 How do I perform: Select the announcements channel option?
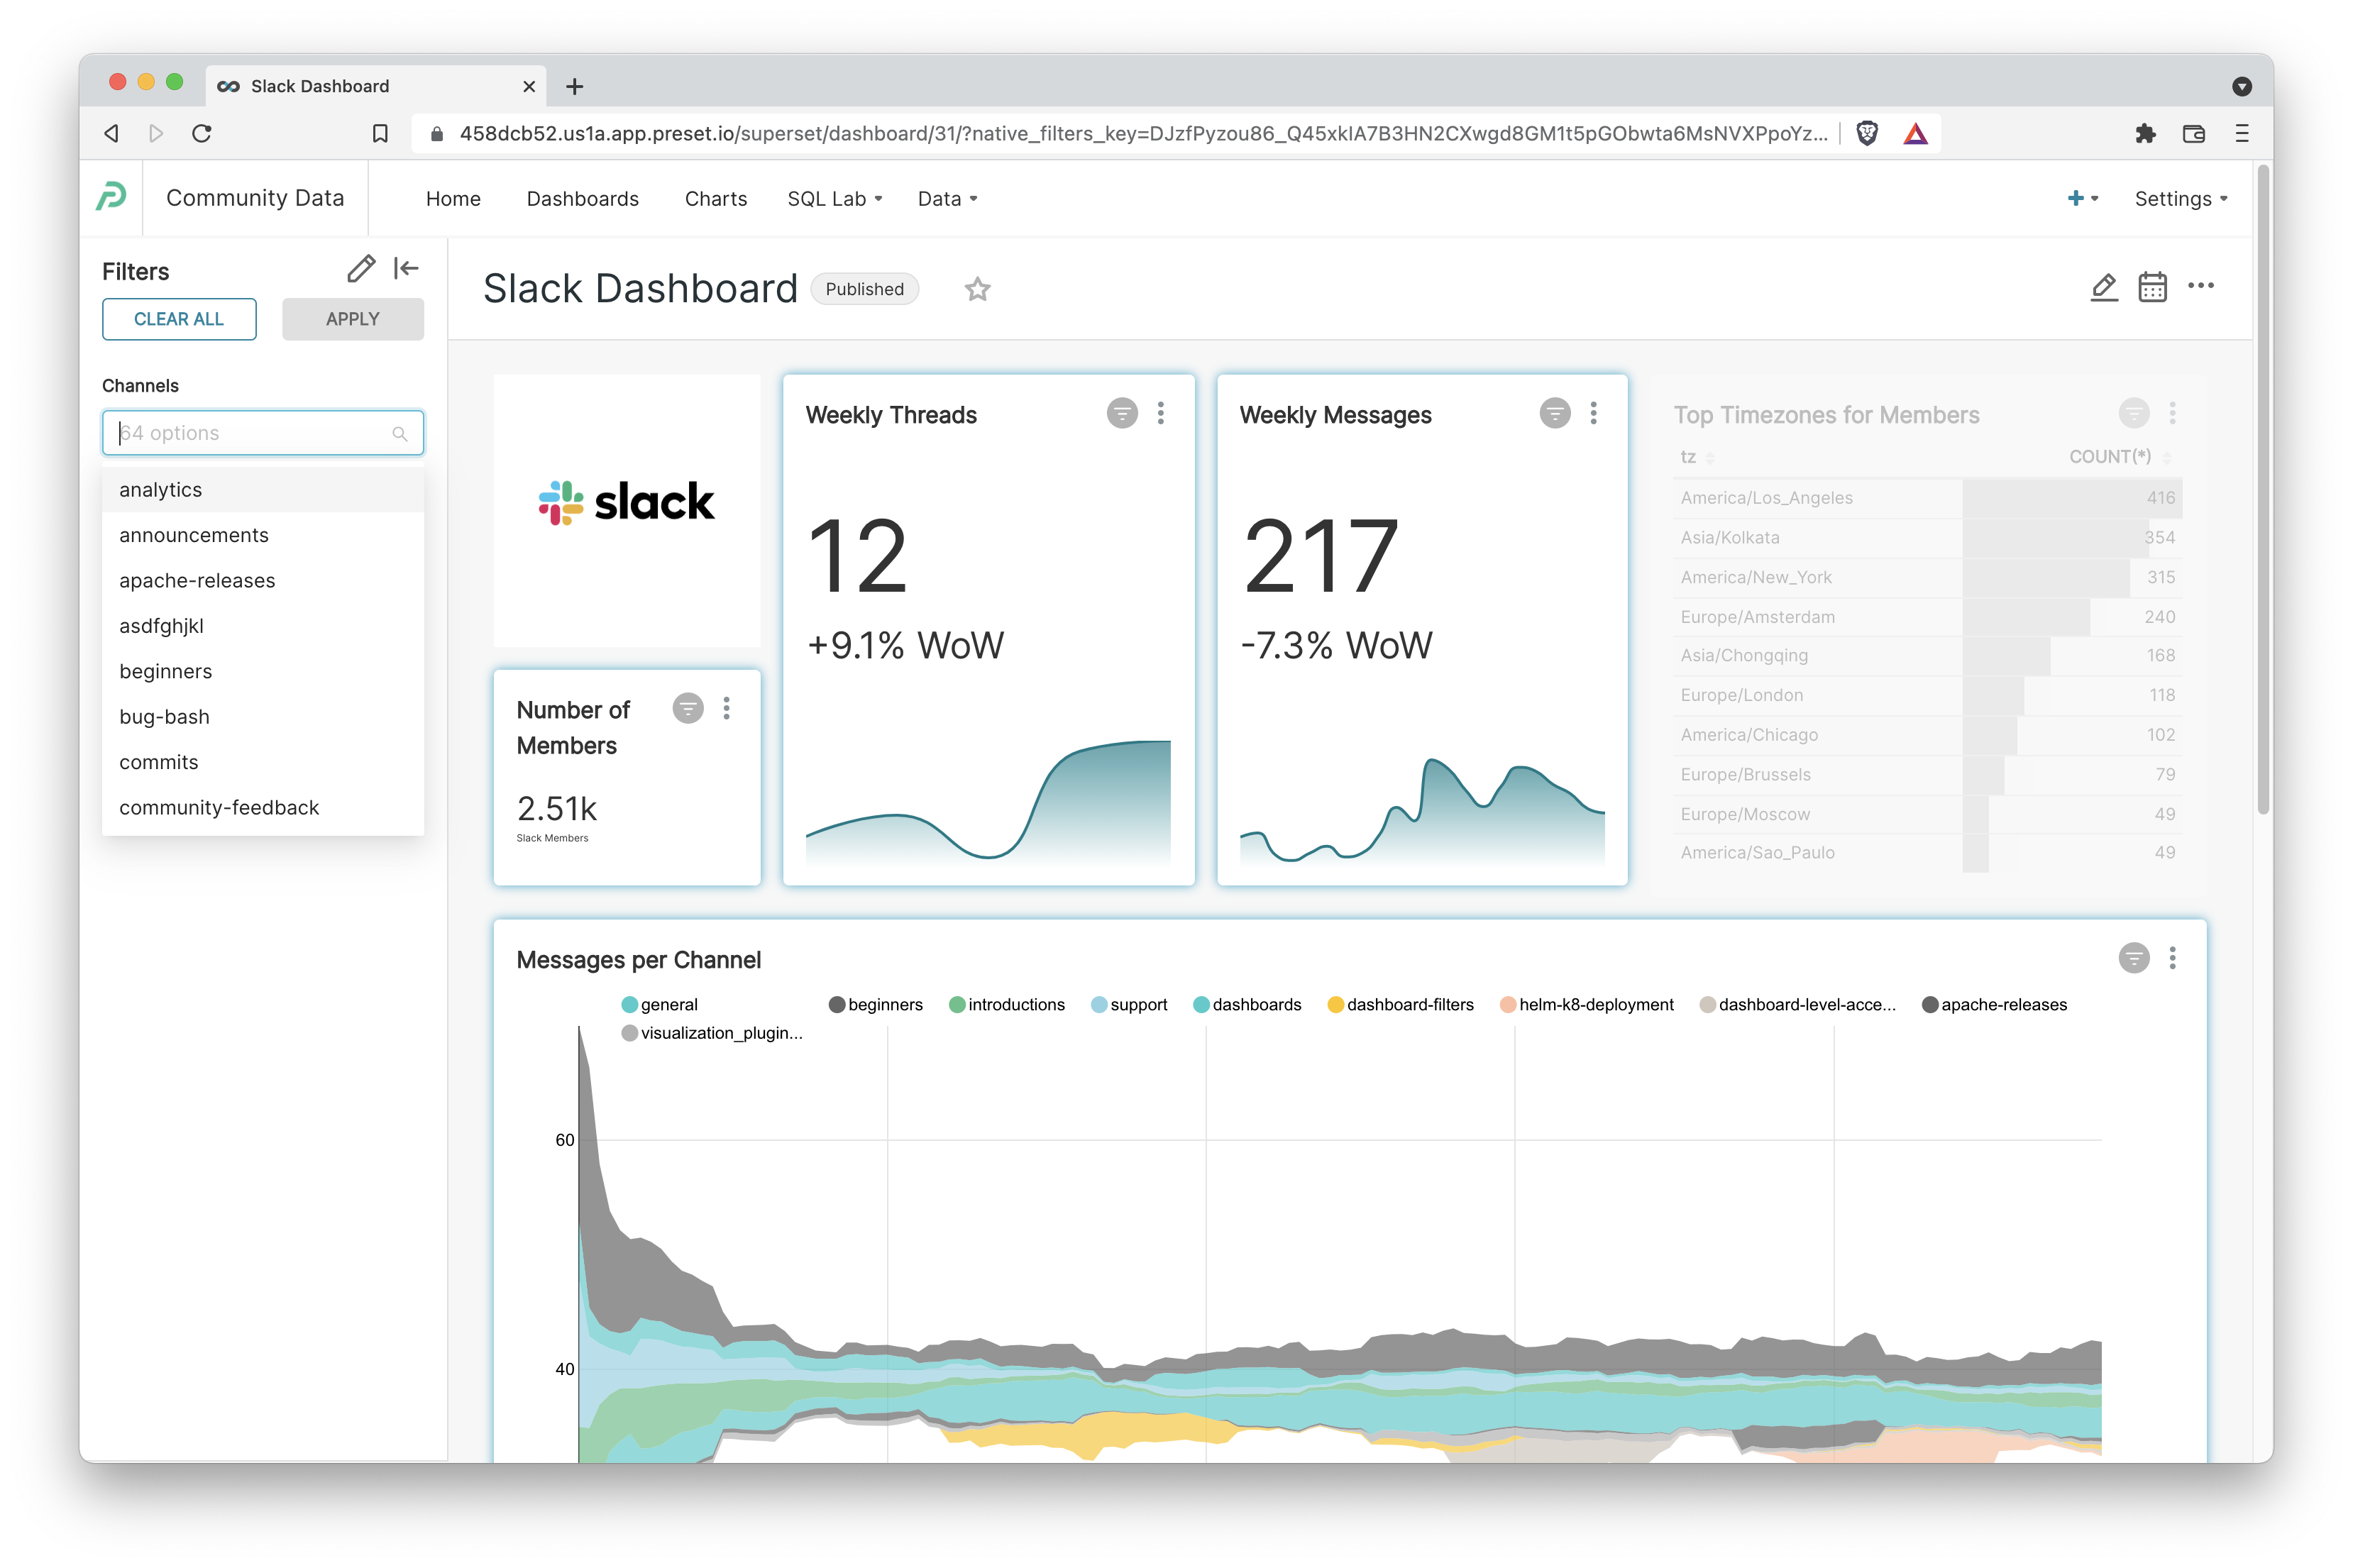(x=194, y=535)
